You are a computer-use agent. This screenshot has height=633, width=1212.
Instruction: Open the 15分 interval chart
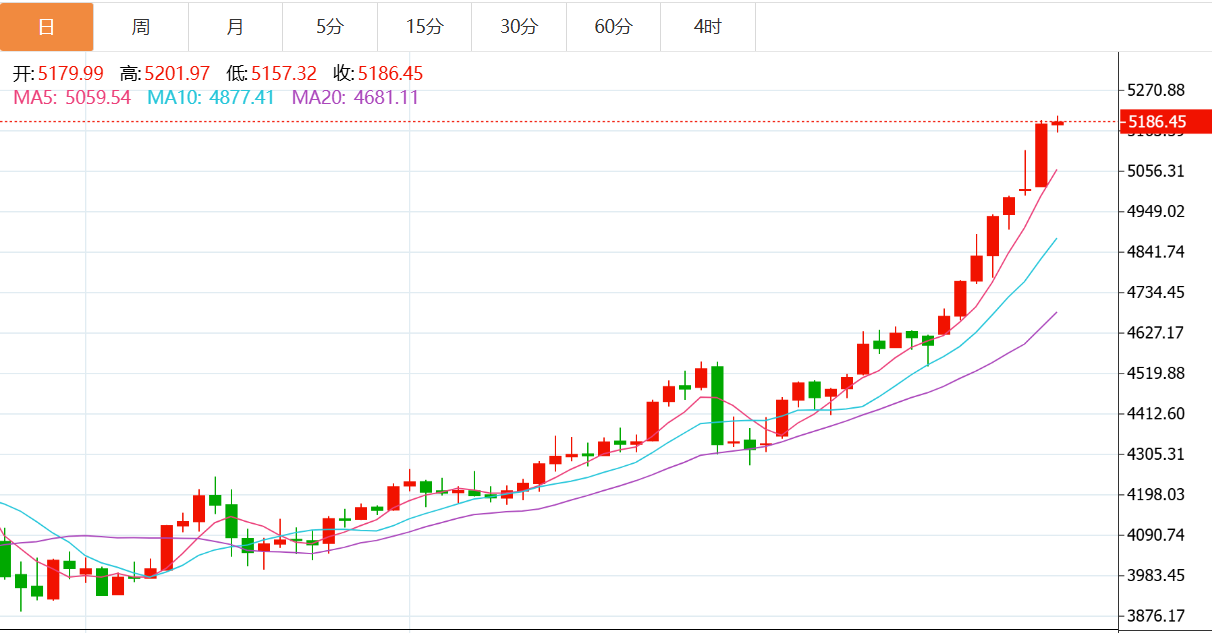click(424, 27)
